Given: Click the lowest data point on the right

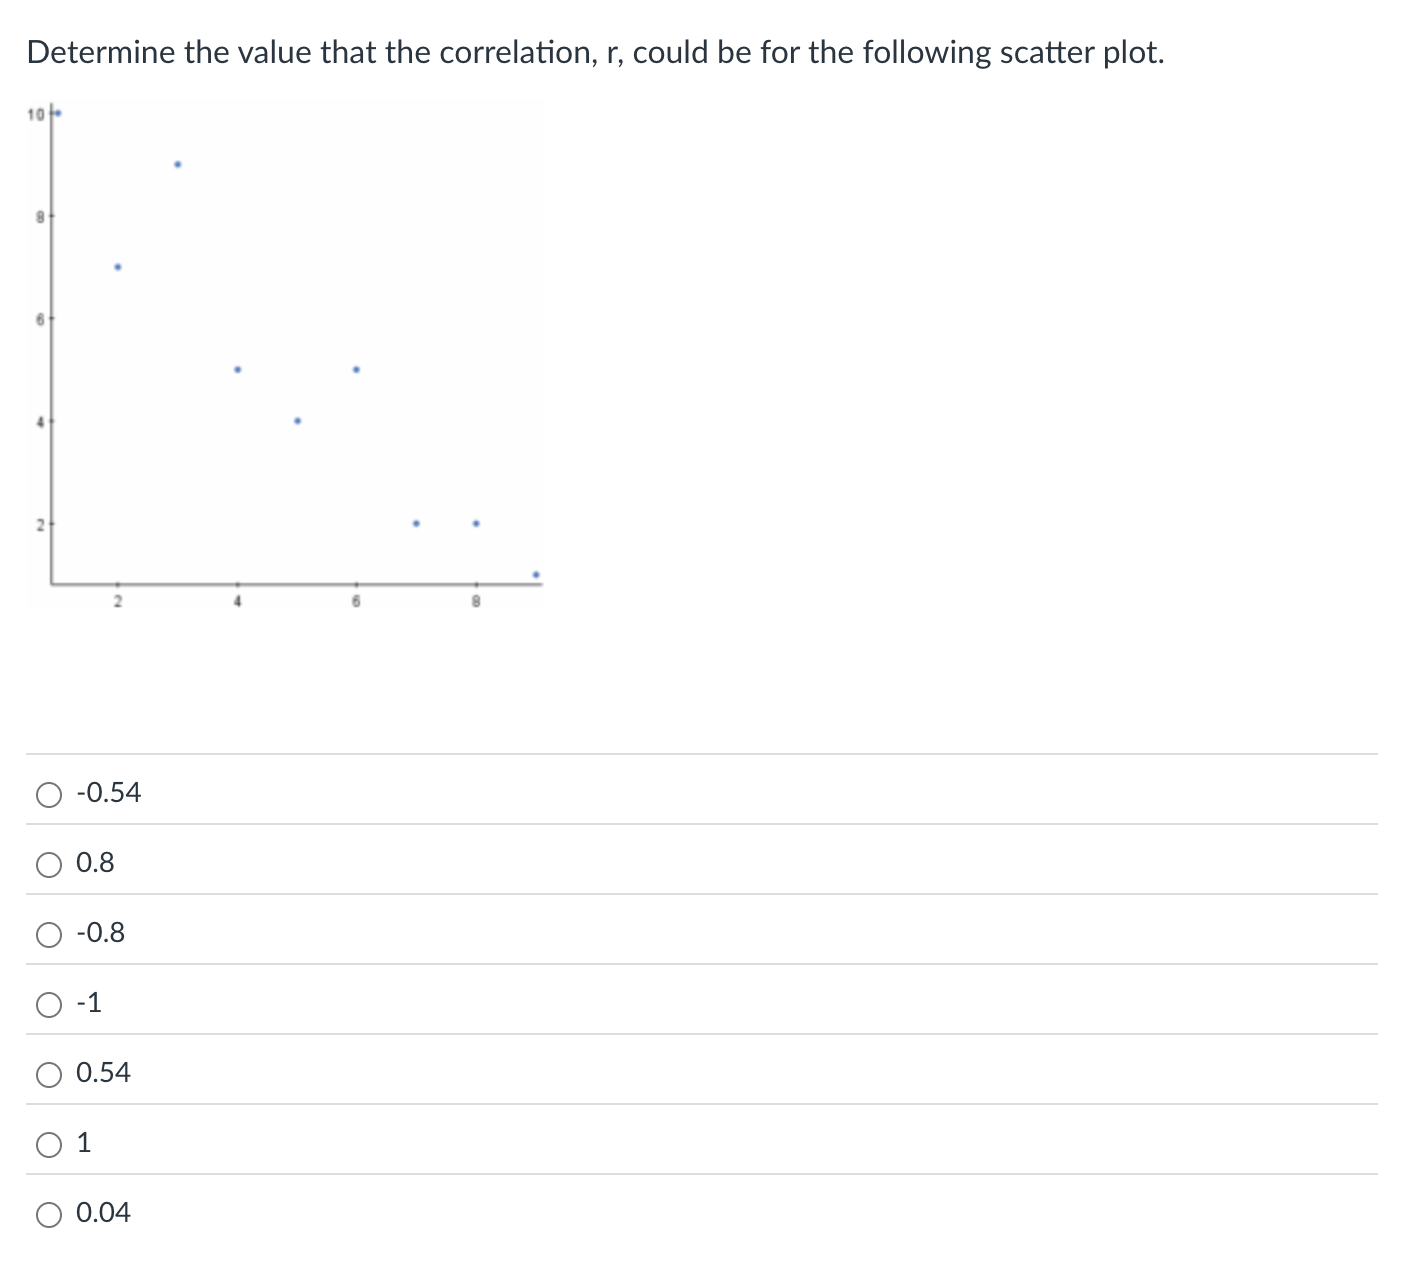Looking at the screenshot, I should [535, 573].
